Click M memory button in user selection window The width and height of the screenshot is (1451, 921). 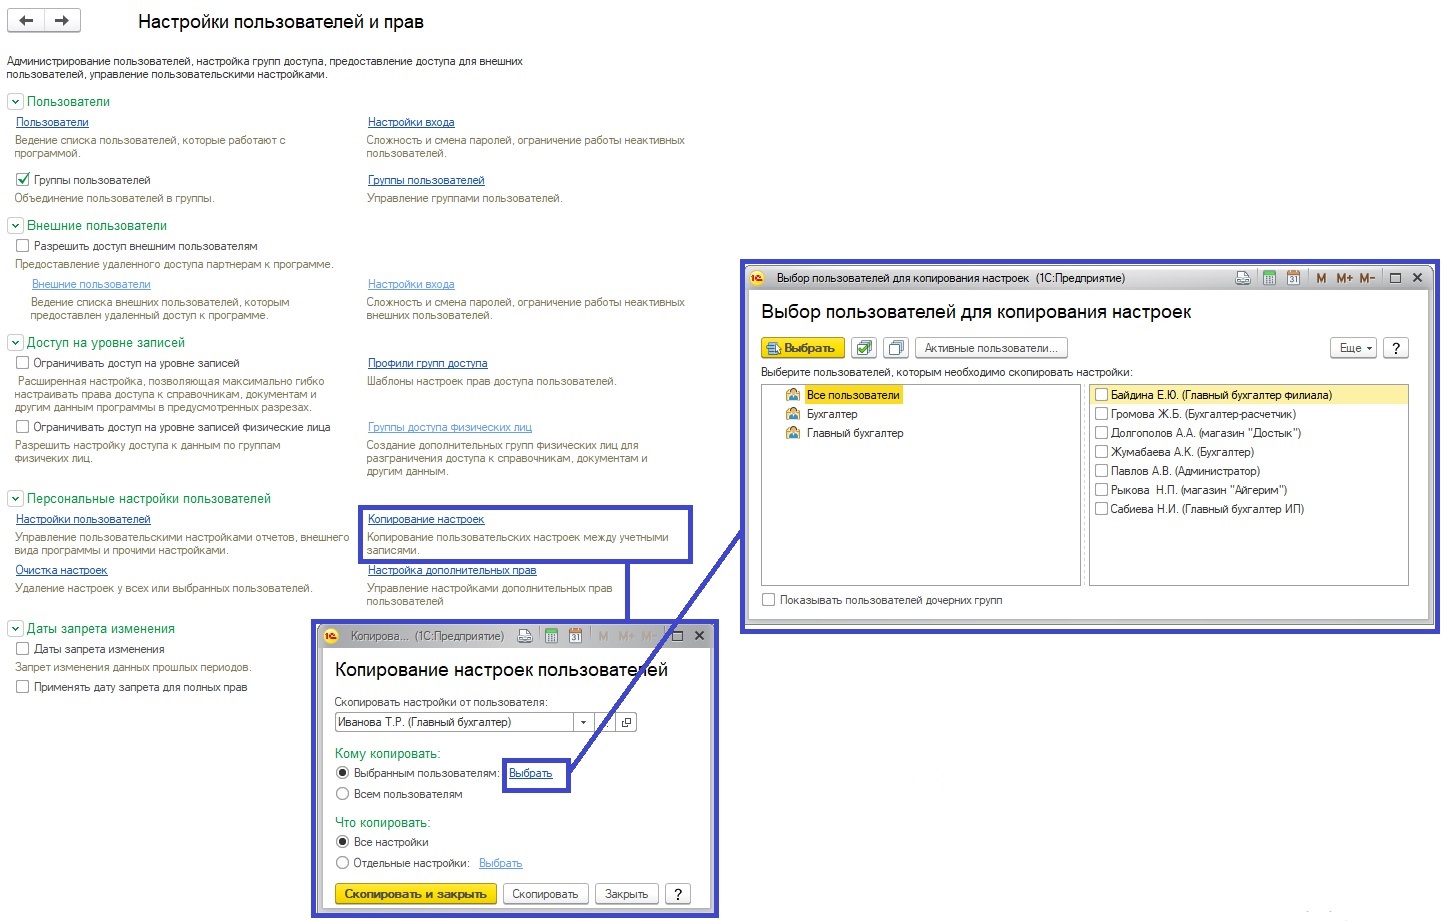coord(1321,278)
